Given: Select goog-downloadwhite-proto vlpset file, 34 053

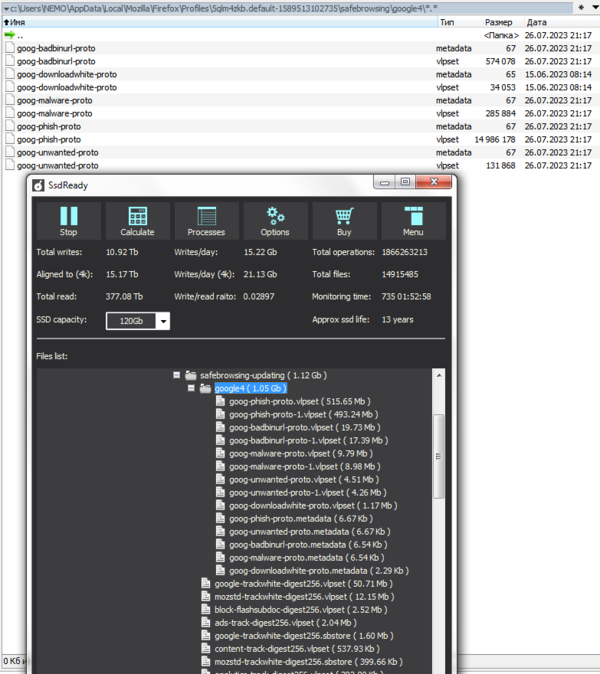Looking at the screenshot, I should tap(299, 87).
